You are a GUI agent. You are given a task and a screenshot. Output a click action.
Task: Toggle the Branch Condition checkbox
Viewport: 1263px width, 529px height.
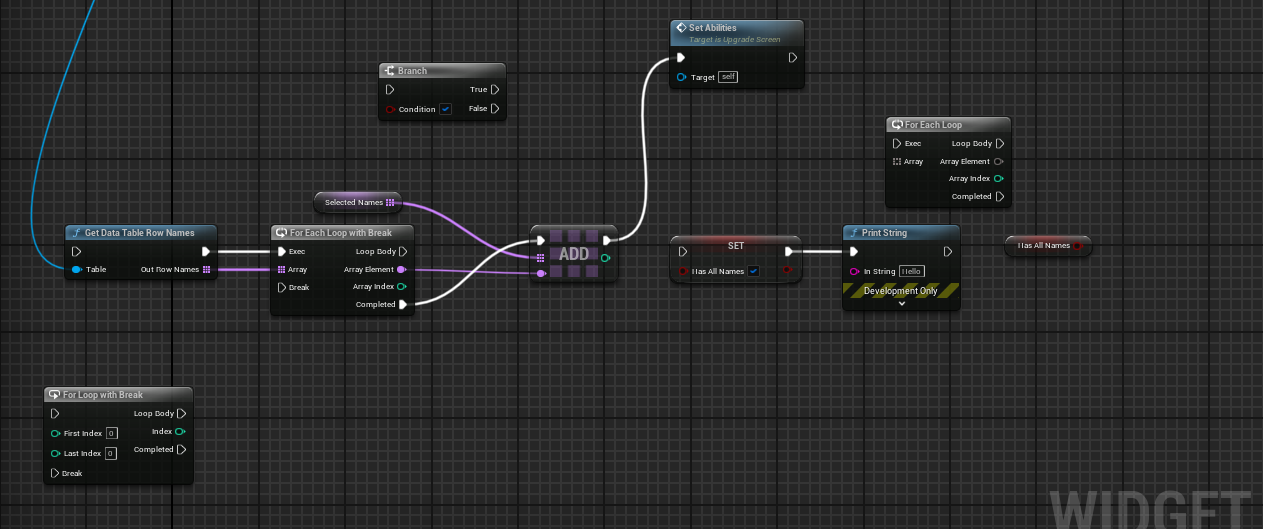(x=445, y=109)
